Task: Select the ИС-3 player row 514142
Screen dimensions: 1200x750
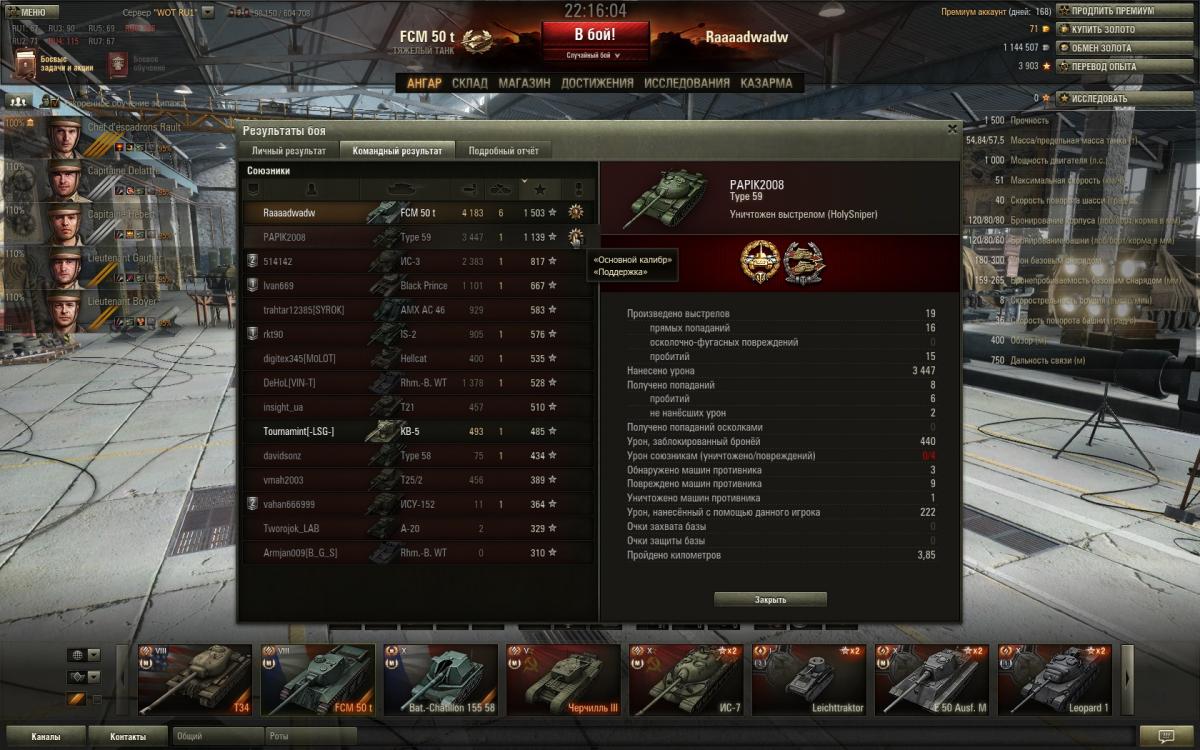Action: (418, 261)
